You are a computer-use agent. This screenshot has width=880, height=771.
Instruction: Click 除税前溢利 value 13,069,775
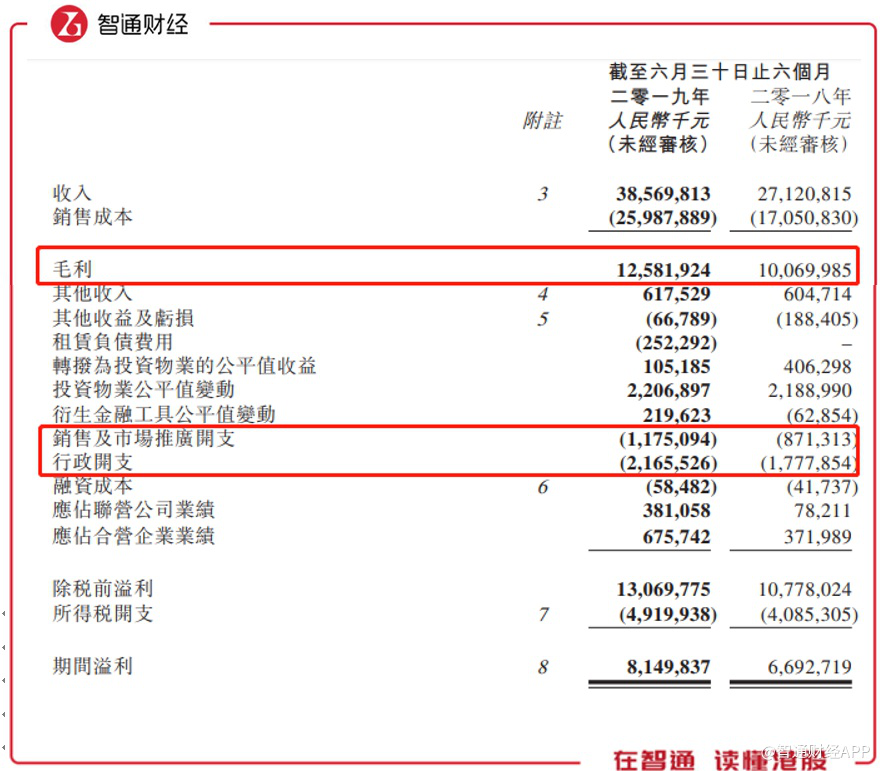click(663, 589)
